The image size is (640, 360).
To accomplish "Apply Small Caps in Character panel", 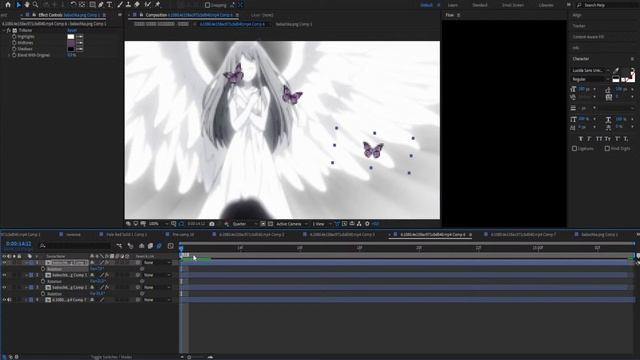I will click(x=608, y=139).
